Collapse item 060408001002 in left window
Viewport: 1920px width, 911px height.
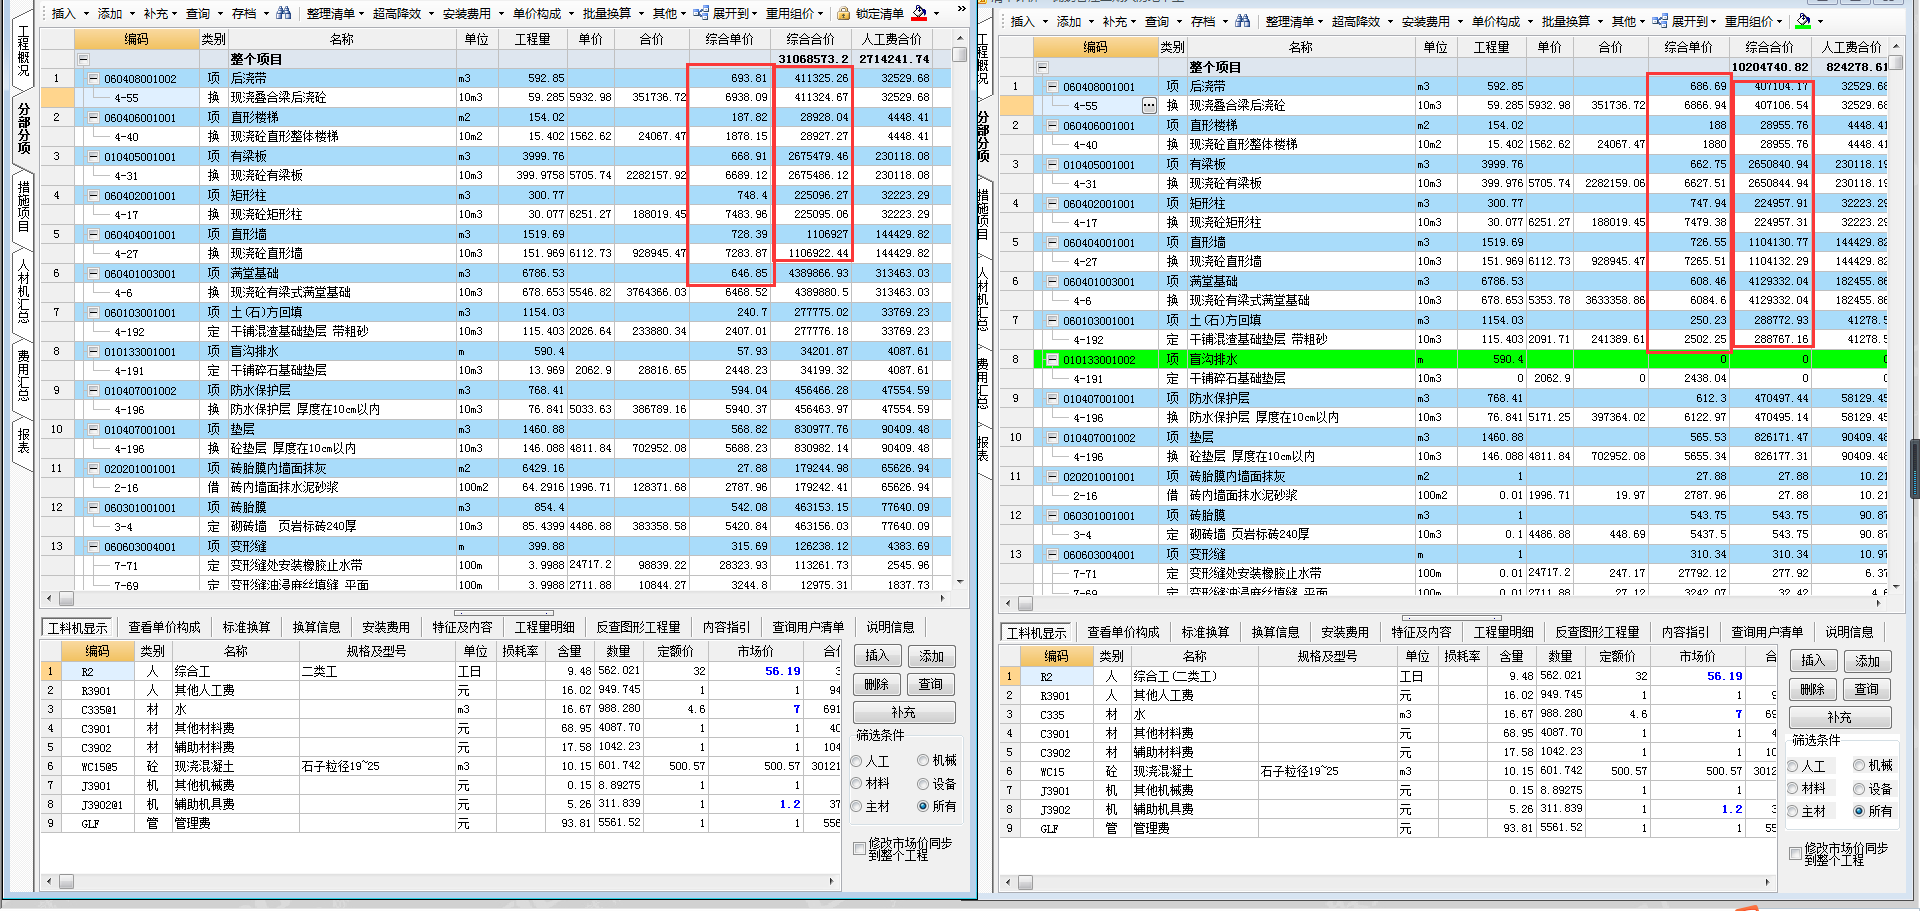point(94,78)
